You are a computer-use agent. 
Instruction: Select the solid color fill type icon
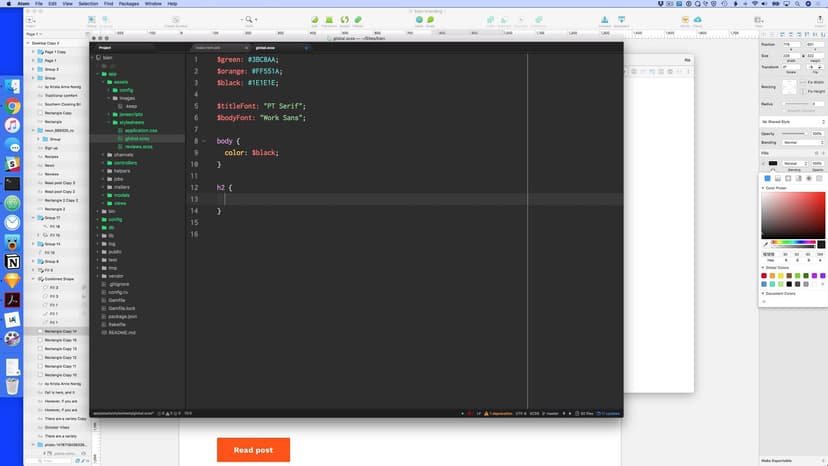767,179
